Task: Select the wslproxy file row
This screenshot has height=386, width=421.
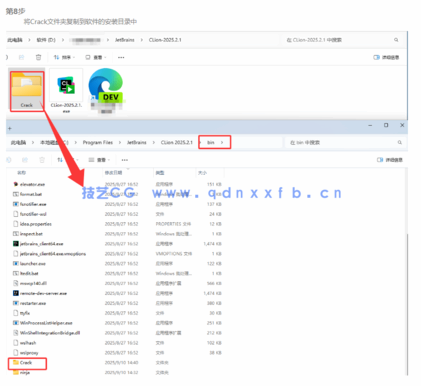Action: [117, 353]
